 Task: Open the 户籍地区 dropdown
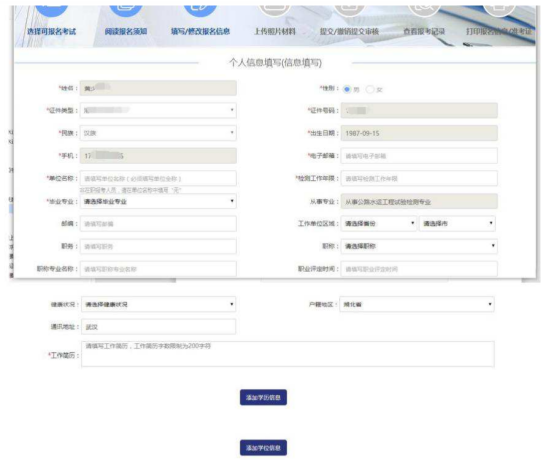click(417, 304)
